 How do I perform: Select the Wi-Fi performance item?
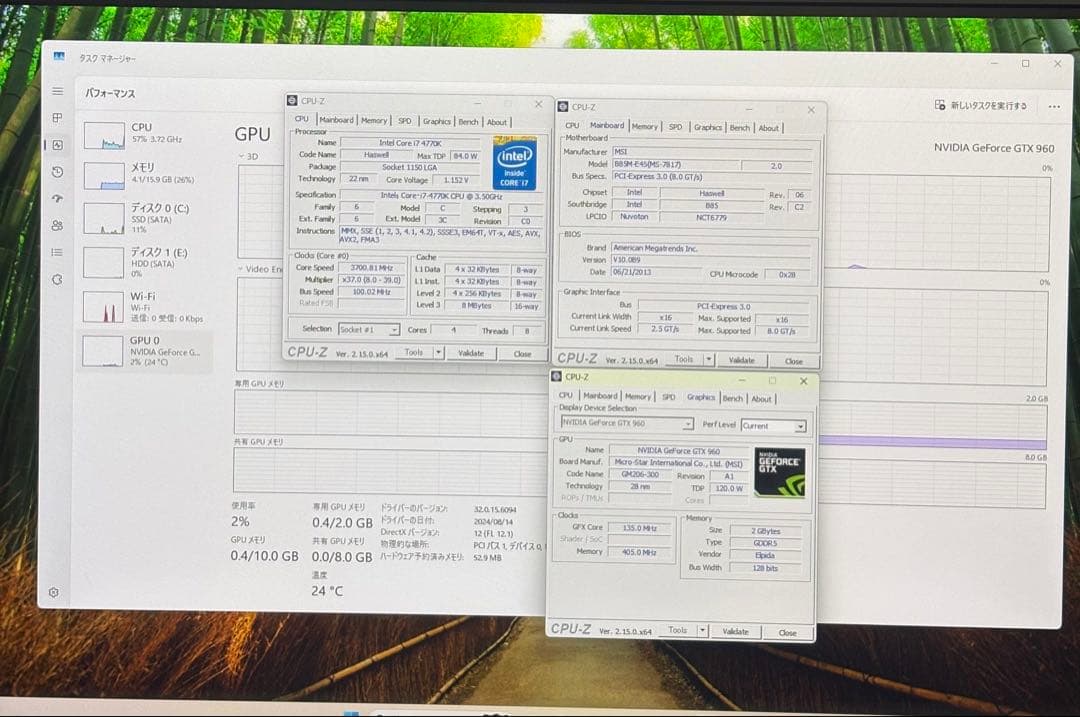click(147, 306)
